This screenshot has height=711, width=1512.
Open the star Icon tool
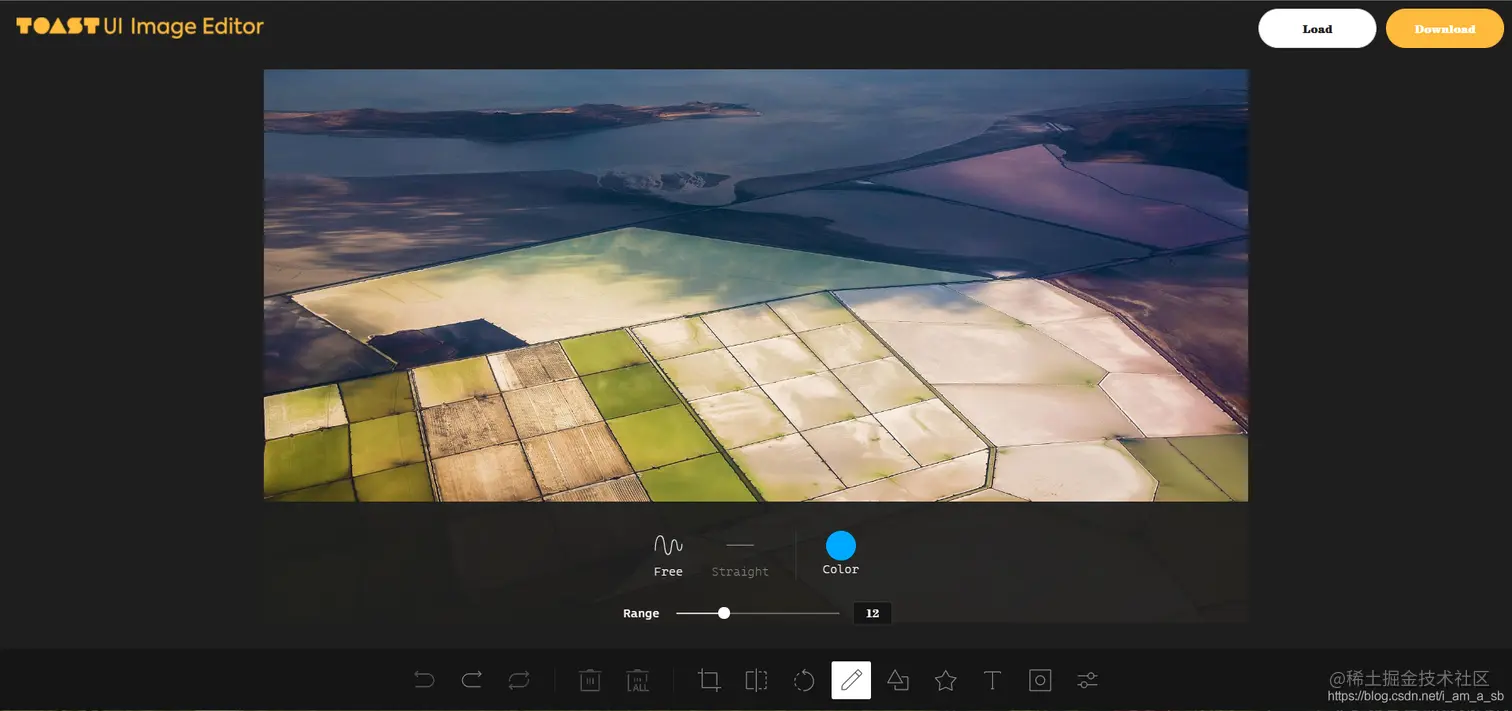[945, 681]
